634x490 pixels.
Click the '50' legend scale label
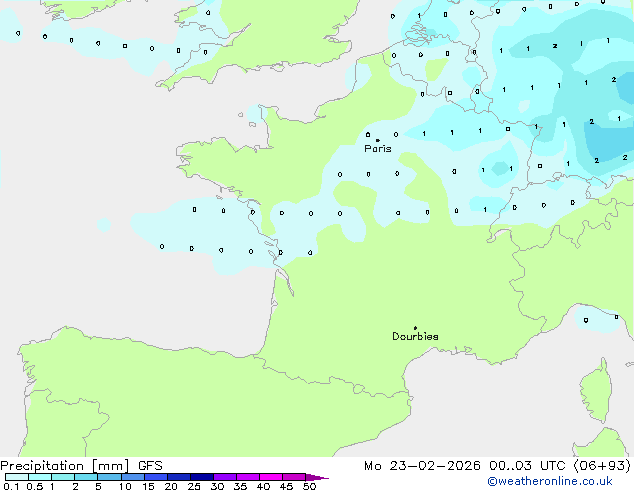click(309, 486)
